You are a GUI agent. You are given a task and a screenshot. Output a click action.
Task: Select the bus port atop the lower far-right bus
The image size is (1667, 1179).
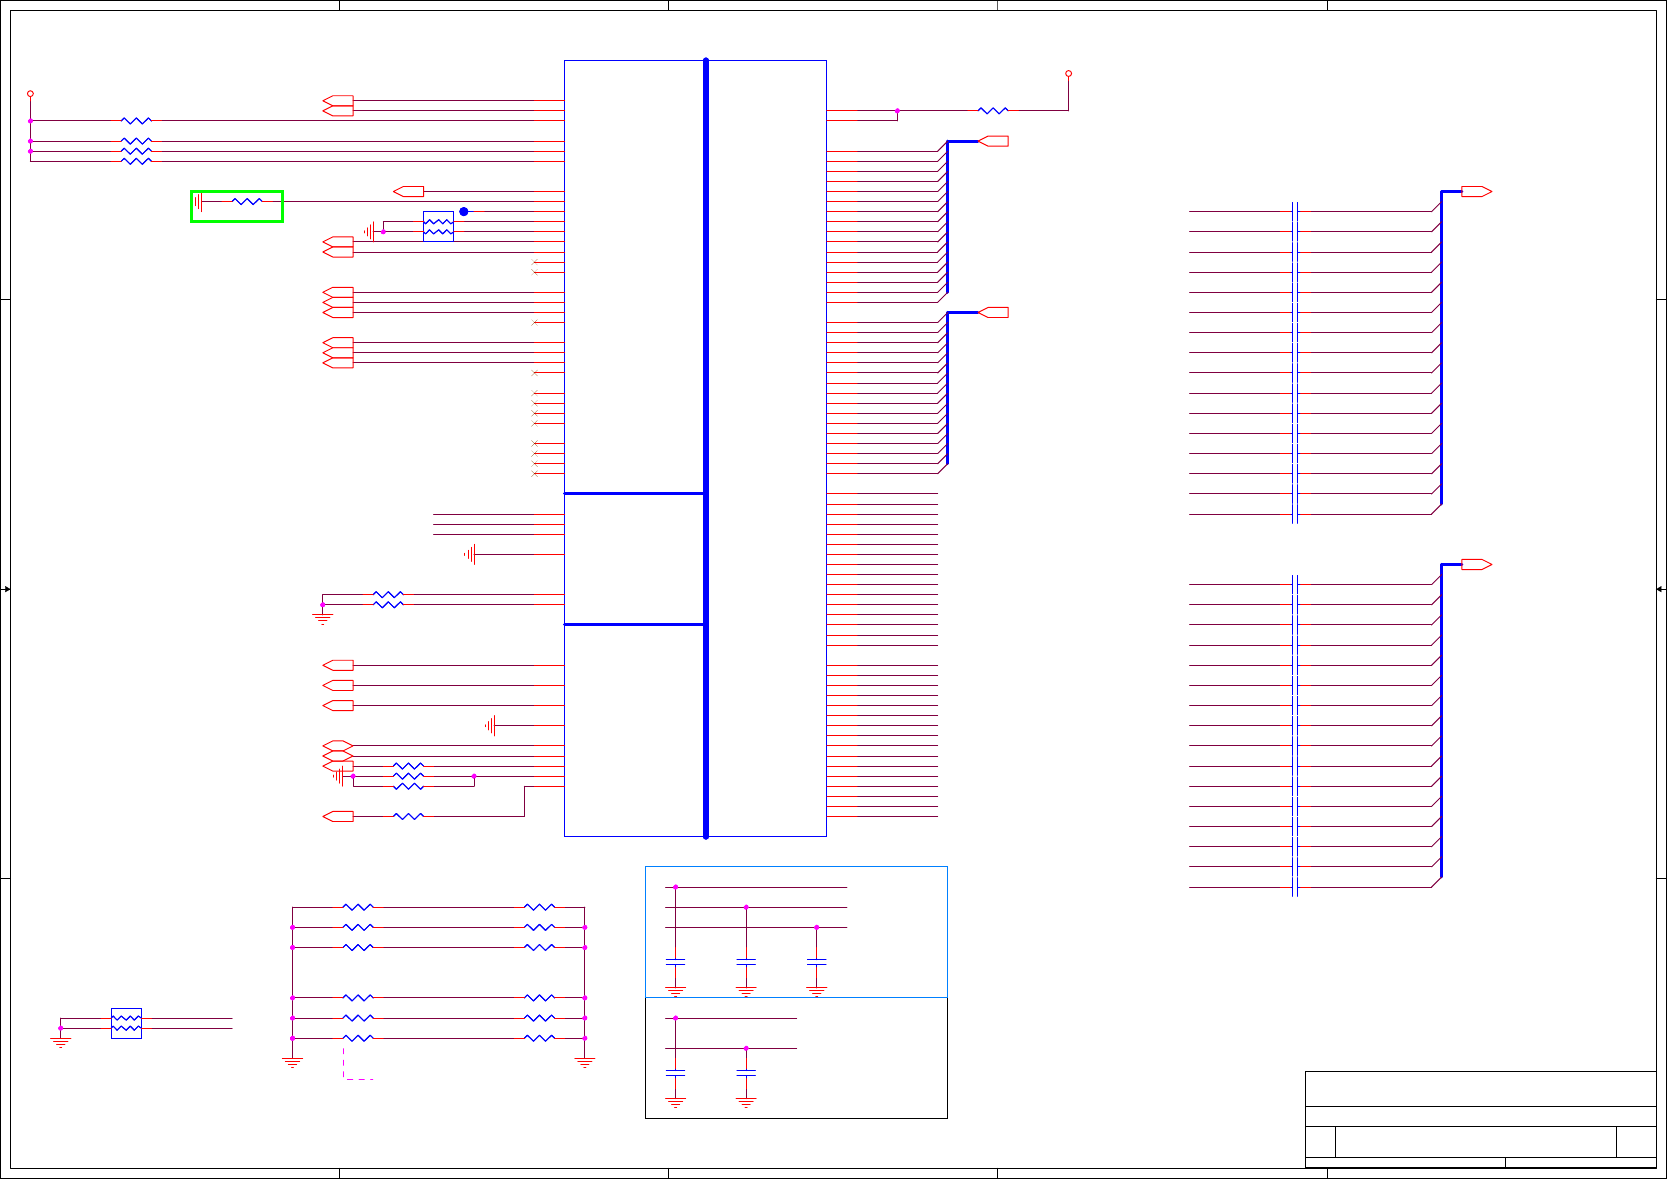(1476, 564)
